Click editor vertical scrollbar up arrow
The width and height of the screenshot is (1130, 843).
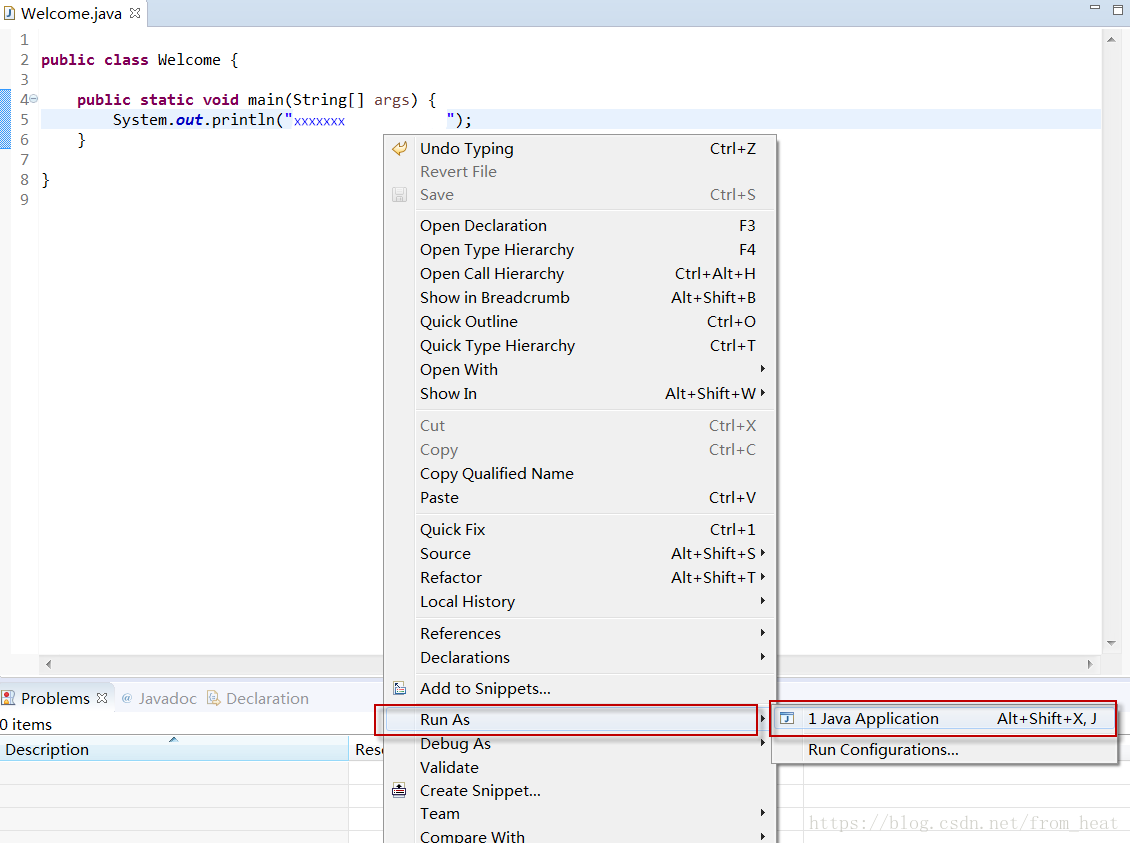click(x=1111, y=39)
